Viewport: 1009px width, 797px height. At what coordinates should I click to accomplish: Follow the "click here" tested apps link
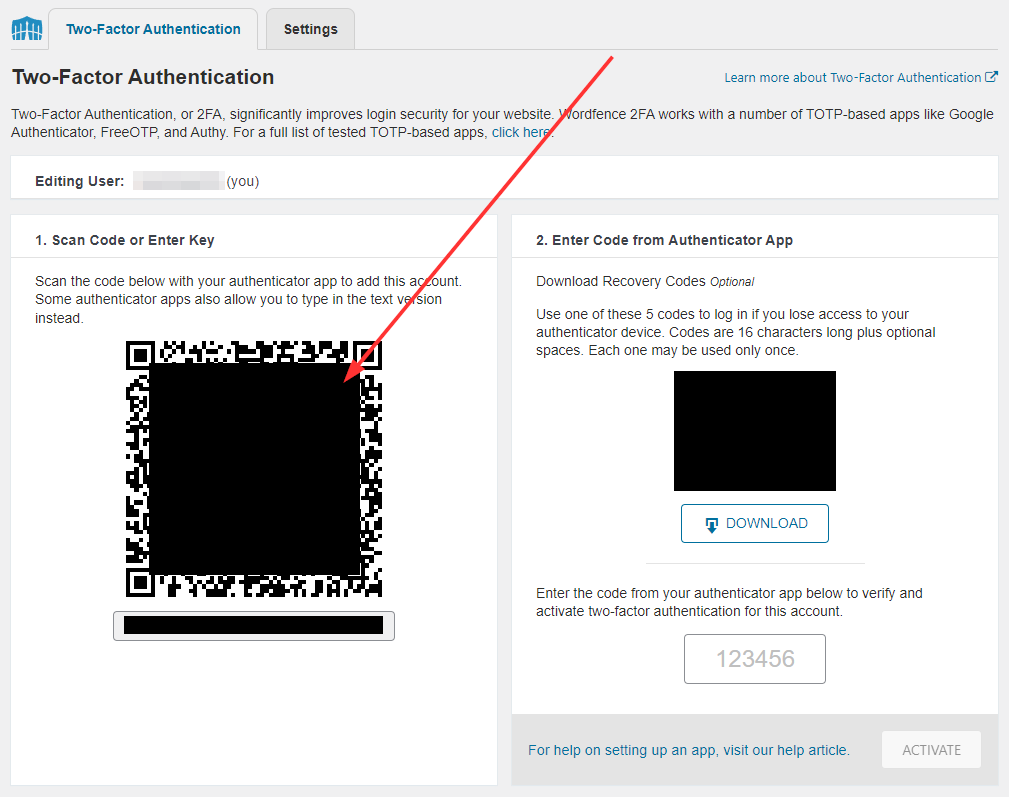pyautogui.click(x=521, y=133)
